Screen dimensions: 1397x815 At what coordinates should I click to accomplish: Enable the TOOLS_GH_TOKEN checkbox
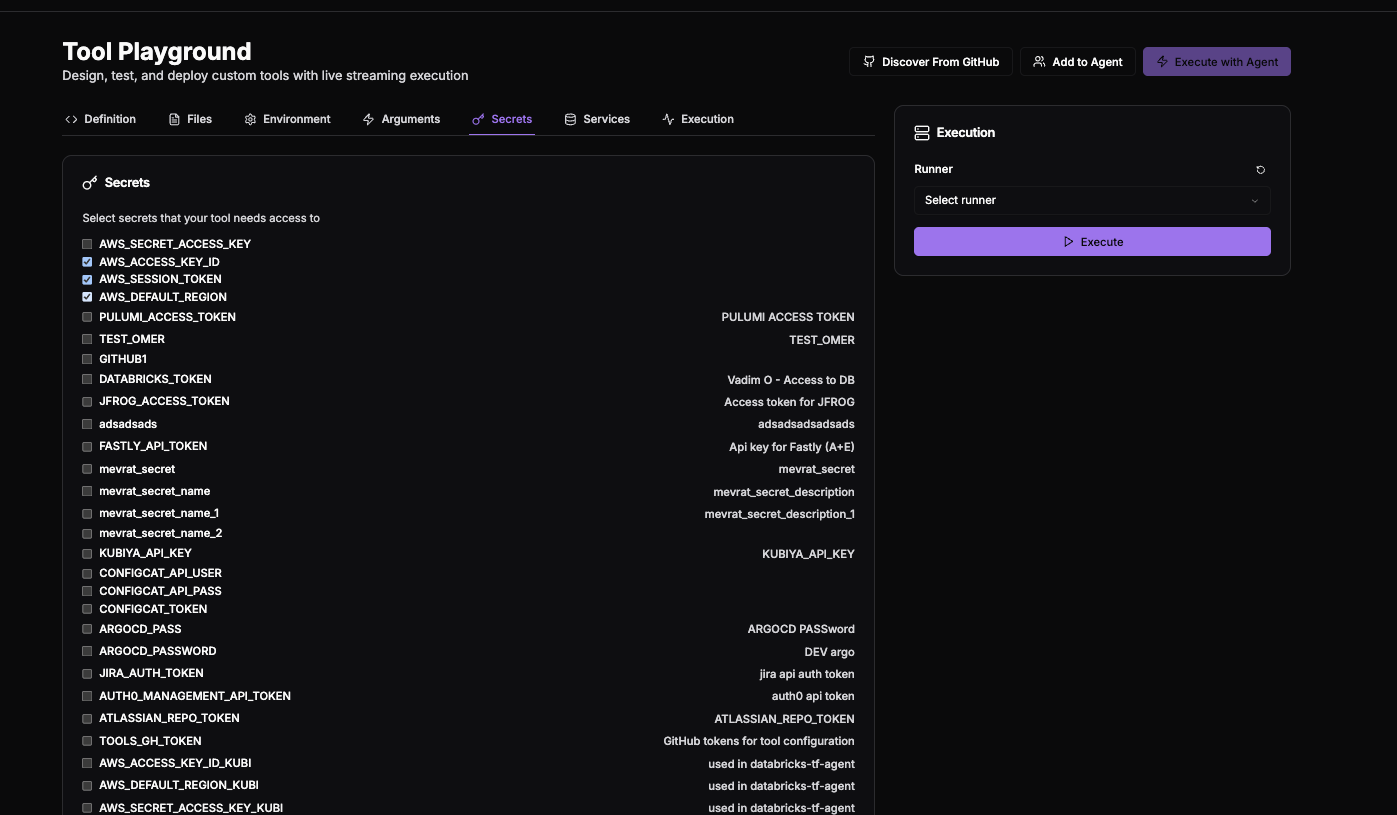[87, 741]
